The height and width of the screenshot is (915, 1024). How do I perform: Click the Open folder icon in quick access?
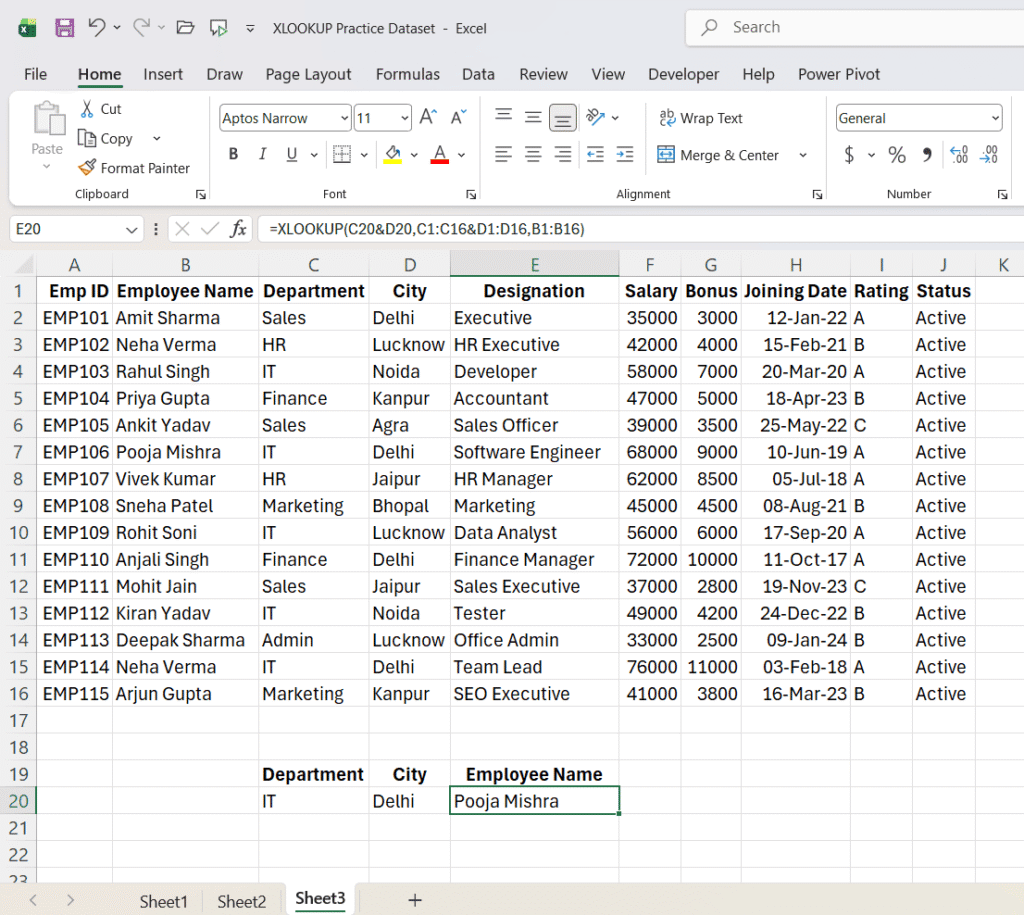point(185,27)
